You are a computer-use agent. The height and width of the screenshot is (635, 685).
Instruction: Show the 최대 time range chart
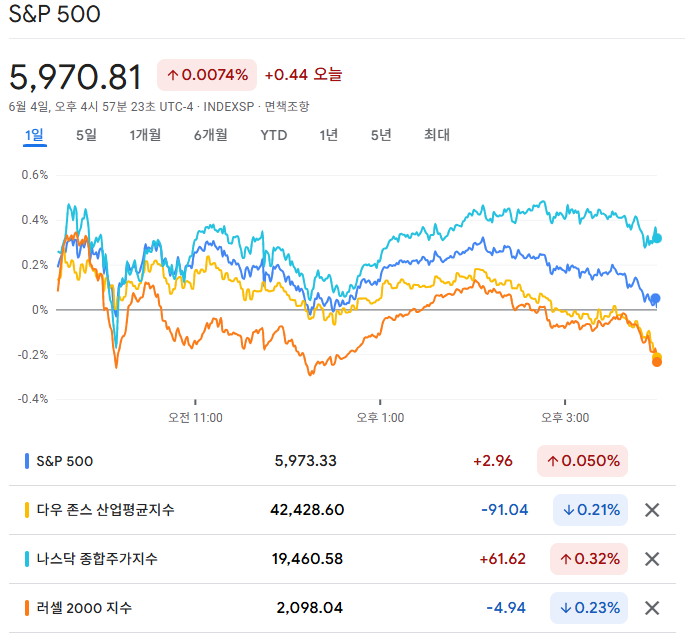[x=437, y=135]
